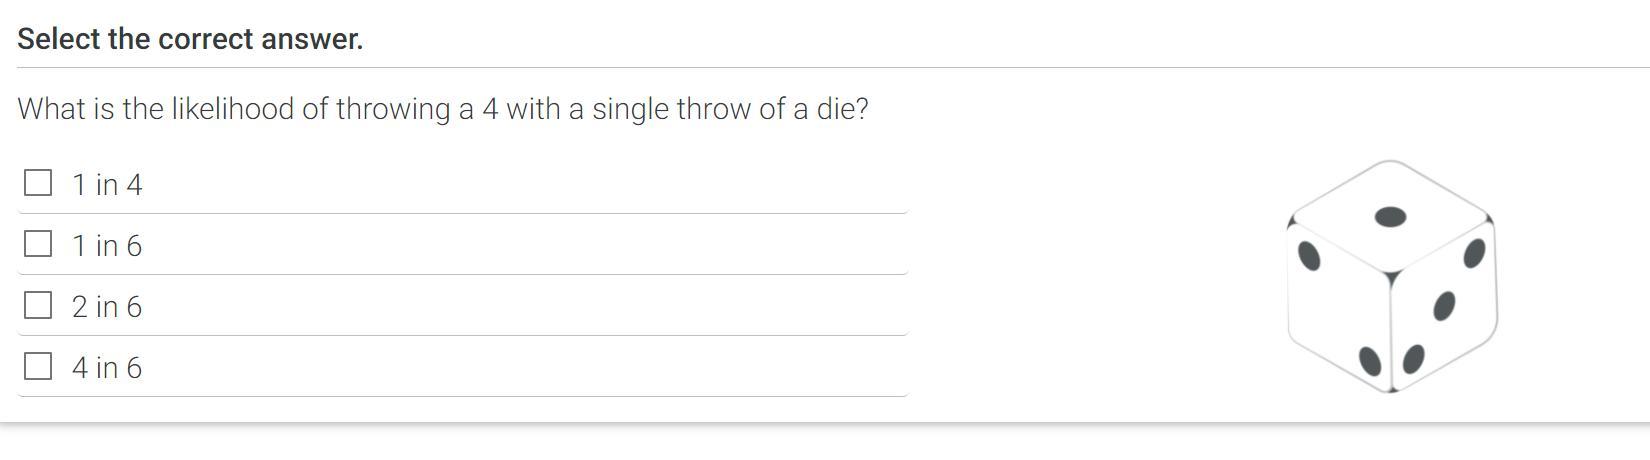This screenshot has width=1650, height=460.
Task: Click the '4 in 6' answer label text
Action: click(107, 367)
